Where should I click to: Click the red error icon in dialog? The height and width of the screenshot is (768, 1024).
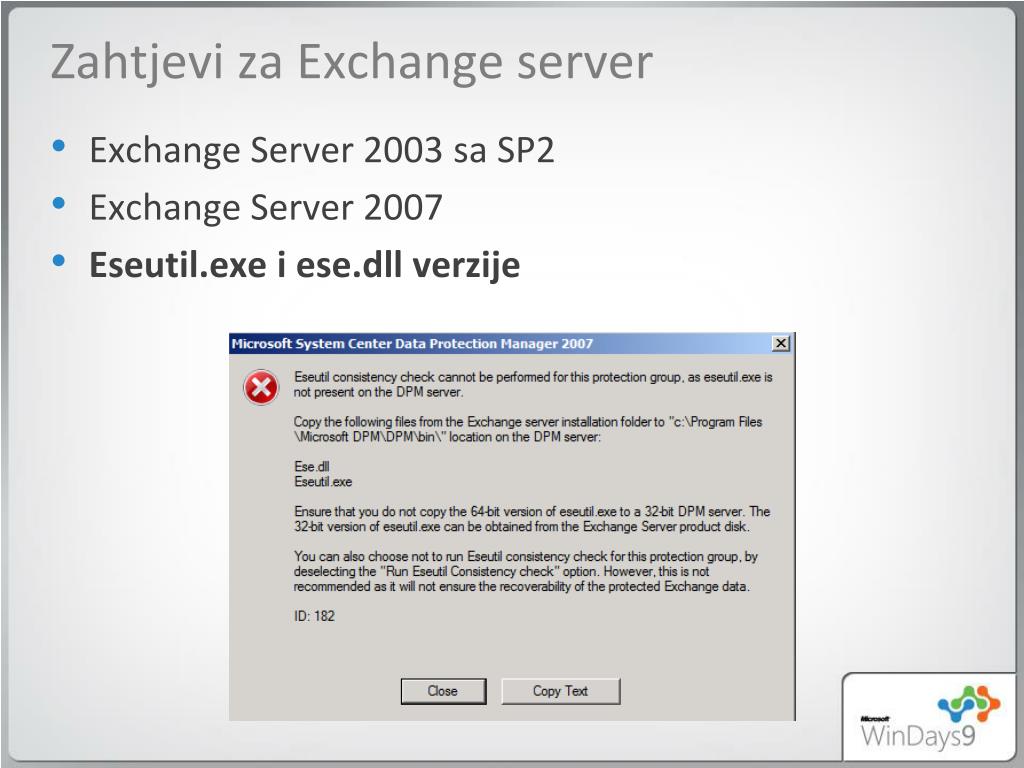pos(261,387)
